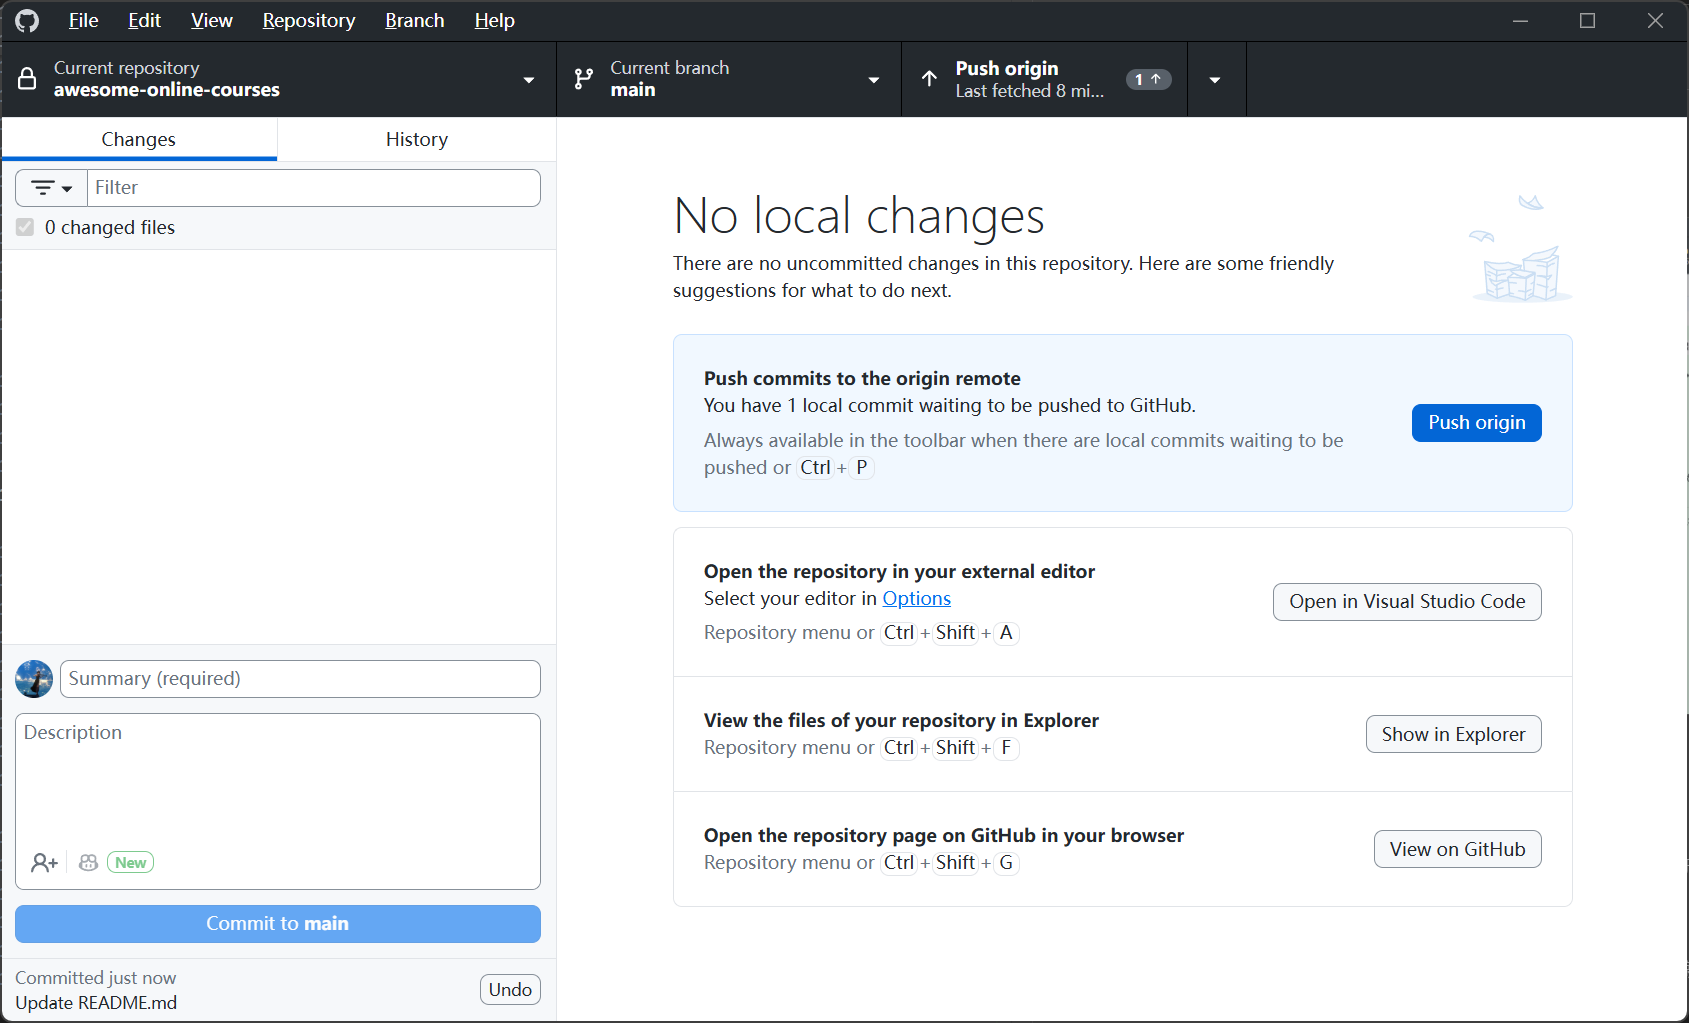Image resolution: width=1689 pixels, height=1023 pixels.
Task: Open the Push origin options dropdown arrow
Action: point(1215,80)
